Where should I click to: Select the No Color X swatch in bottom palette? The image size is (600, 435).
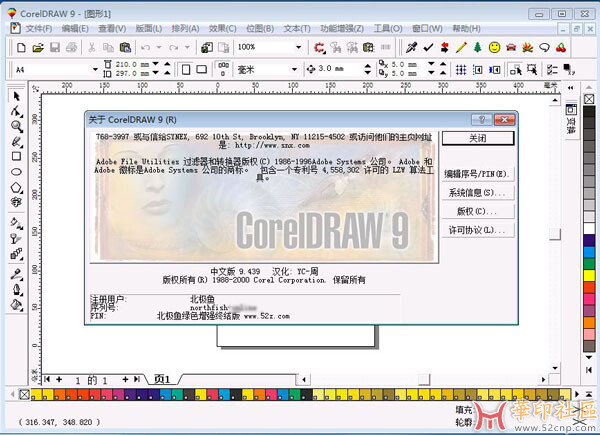coord(24,394)
